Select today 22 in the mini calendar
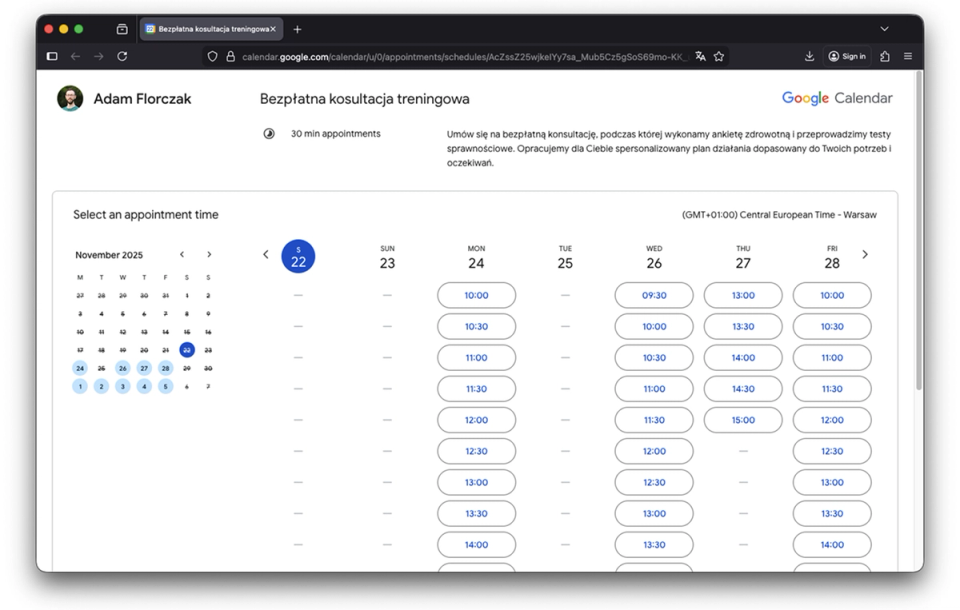The image size is (960, 610). click(x=187, y=350)
